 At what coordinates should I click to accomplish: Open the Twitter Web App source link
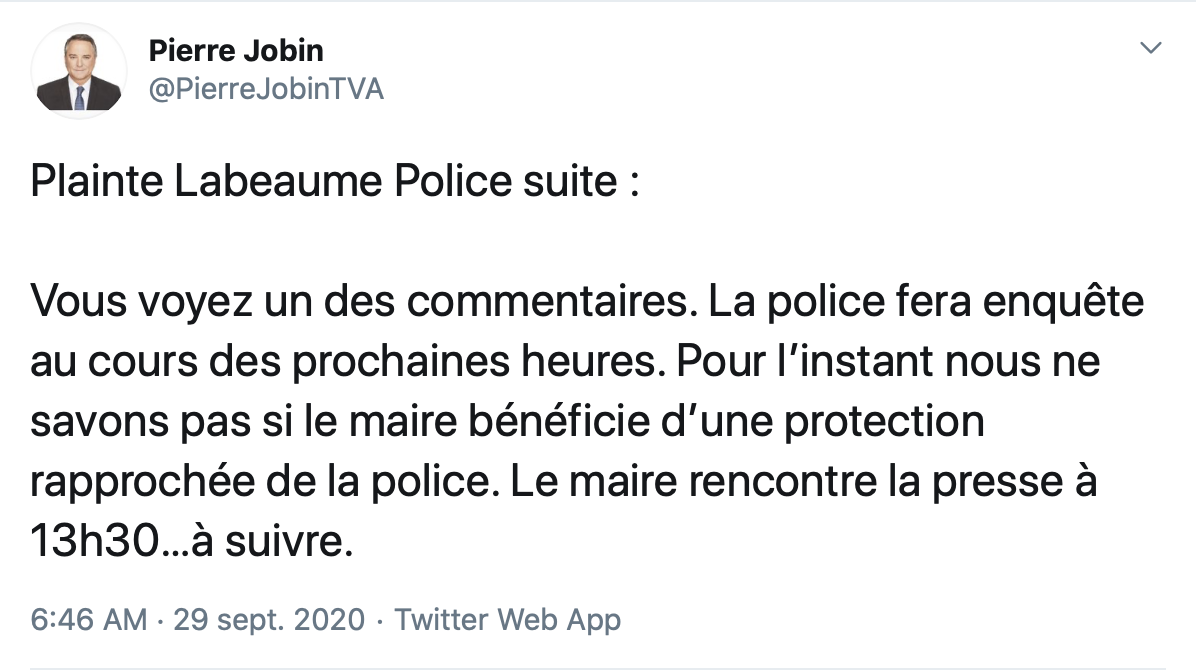click(x=507, y=619)
